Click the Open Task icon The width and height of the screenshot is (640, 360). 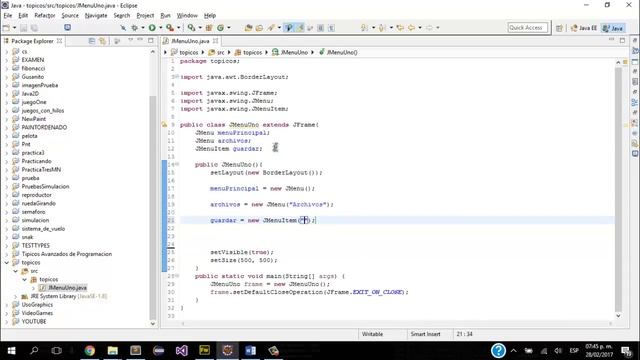tap(259, 28)
